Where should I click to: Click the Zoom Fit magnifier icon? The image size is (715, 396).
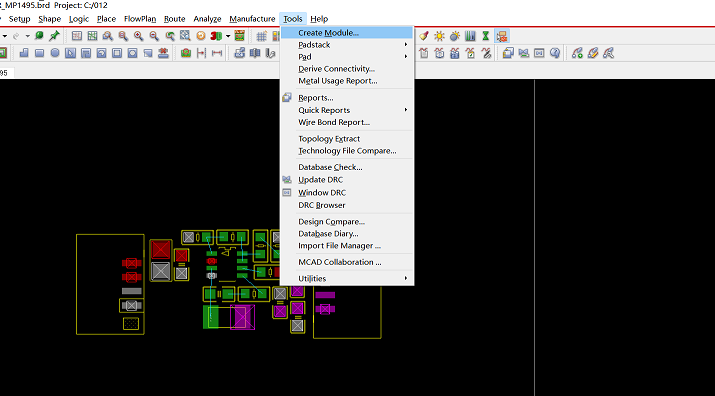pyautogui.click(x=123, y=36)
